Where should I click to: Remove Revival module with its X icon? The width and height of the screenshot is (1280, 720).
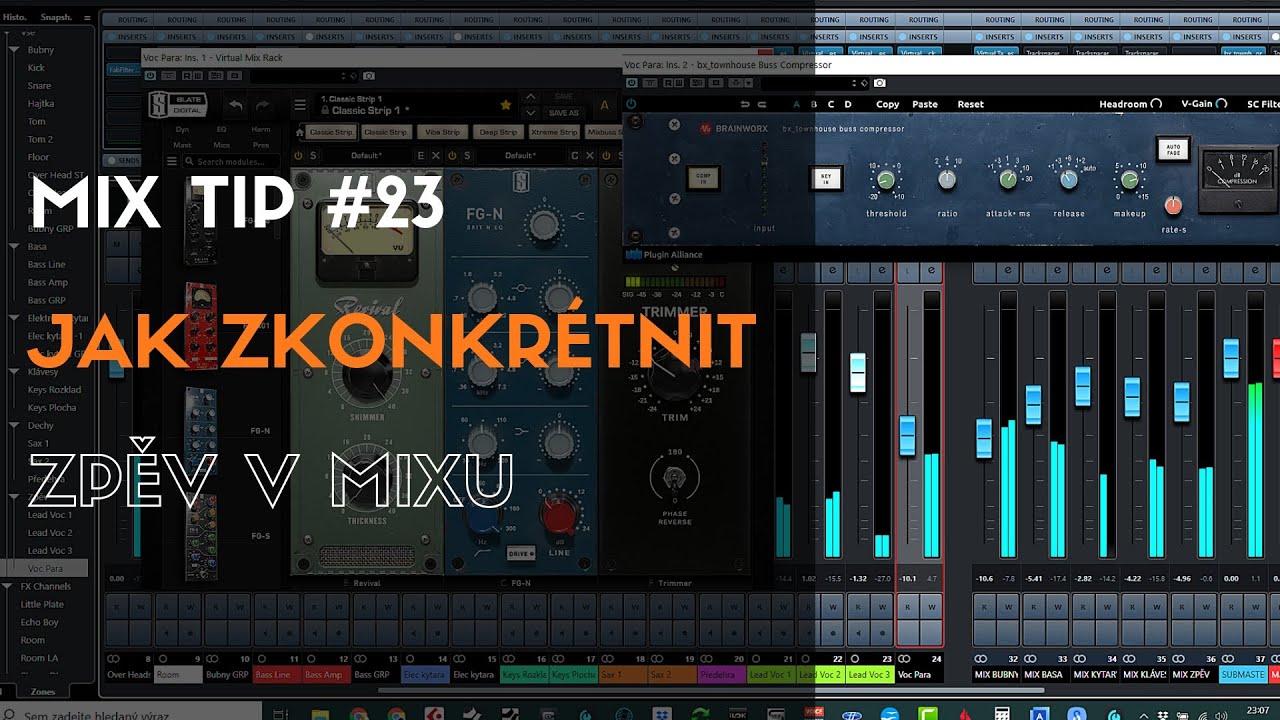click(x=435, y=156)
